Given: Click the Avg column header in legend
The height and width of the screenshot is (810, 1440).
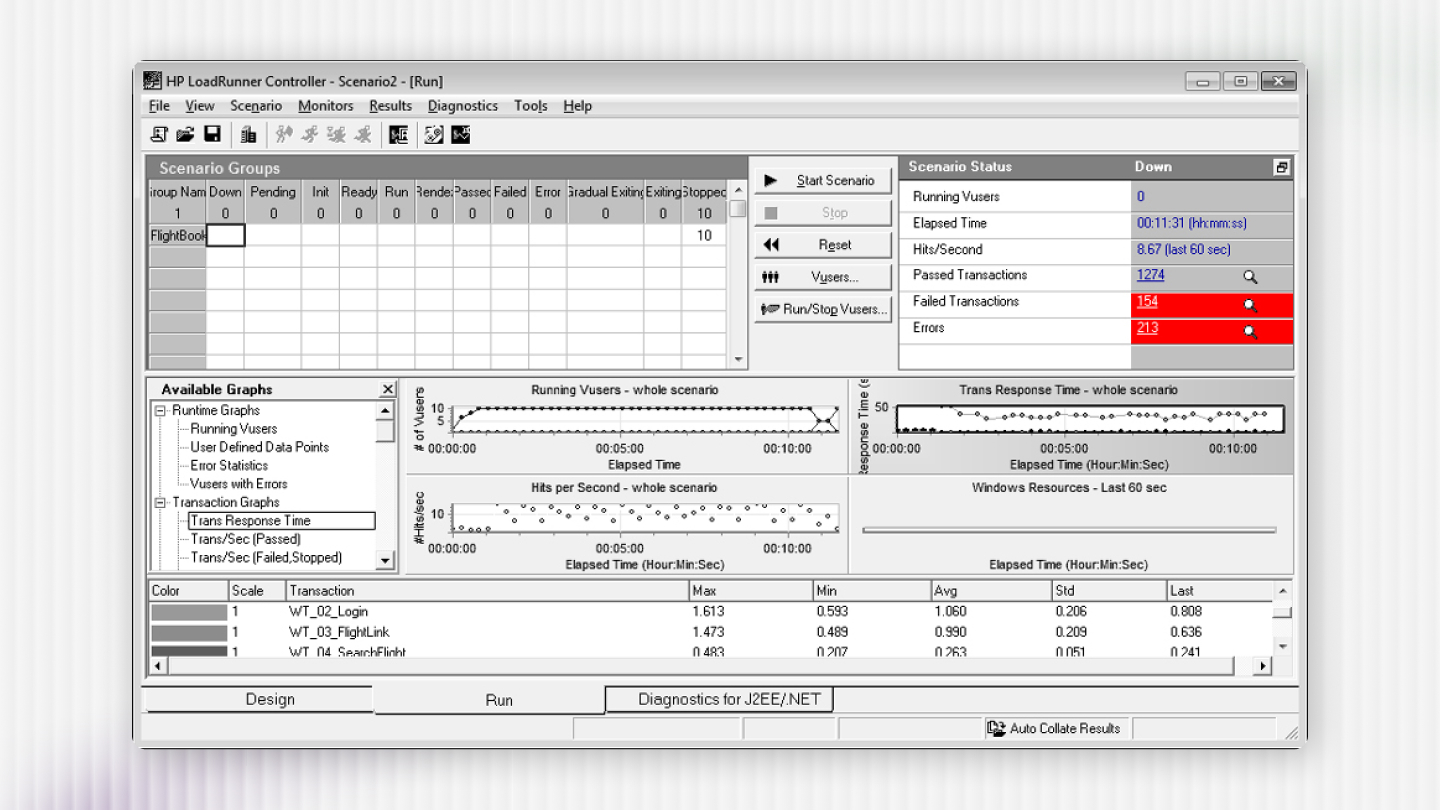Looking at the screenshot, I should (991, 591).
